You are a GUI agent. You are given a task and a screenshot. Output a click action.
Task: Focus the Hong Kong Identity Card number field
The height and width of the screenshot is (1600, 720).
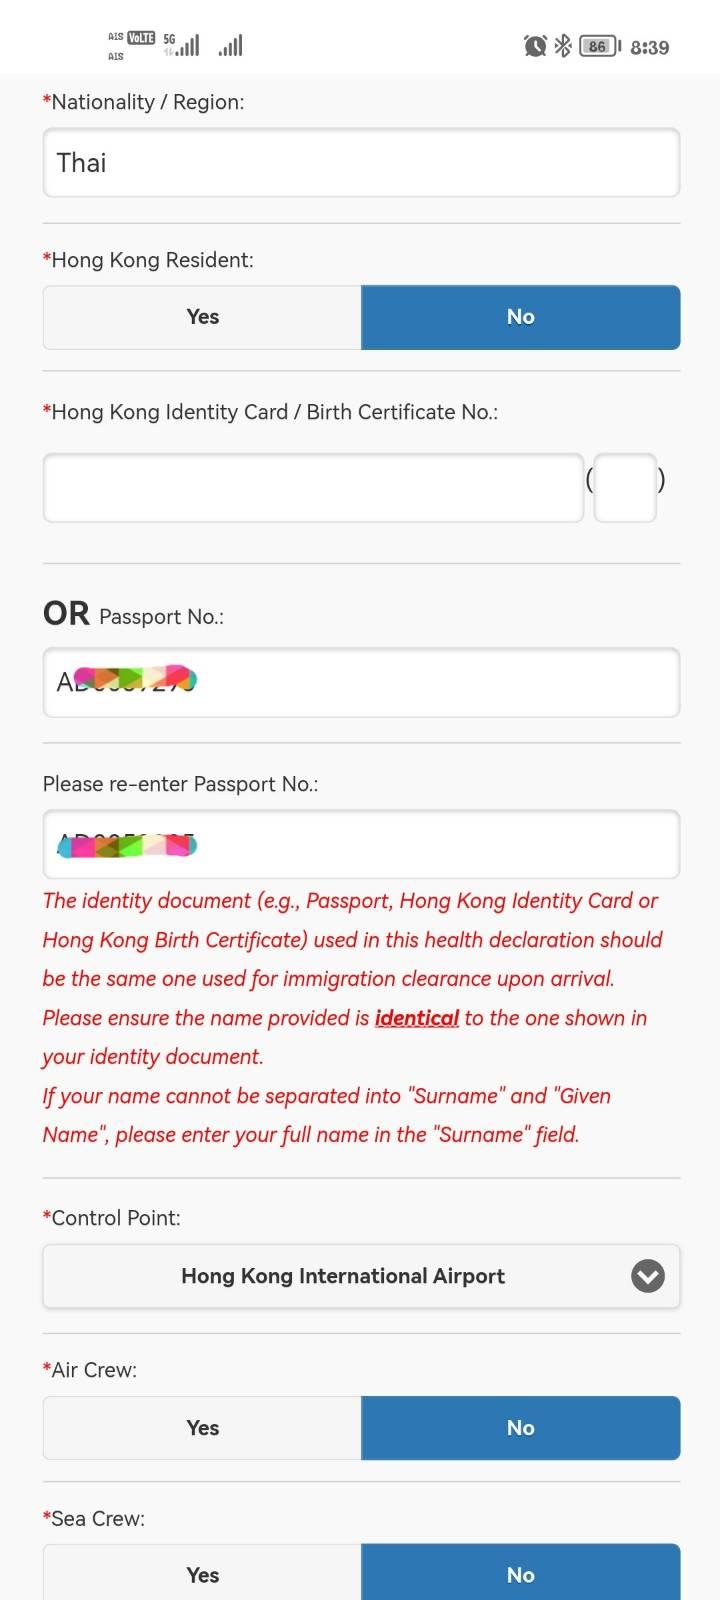(x=313, y=488)
